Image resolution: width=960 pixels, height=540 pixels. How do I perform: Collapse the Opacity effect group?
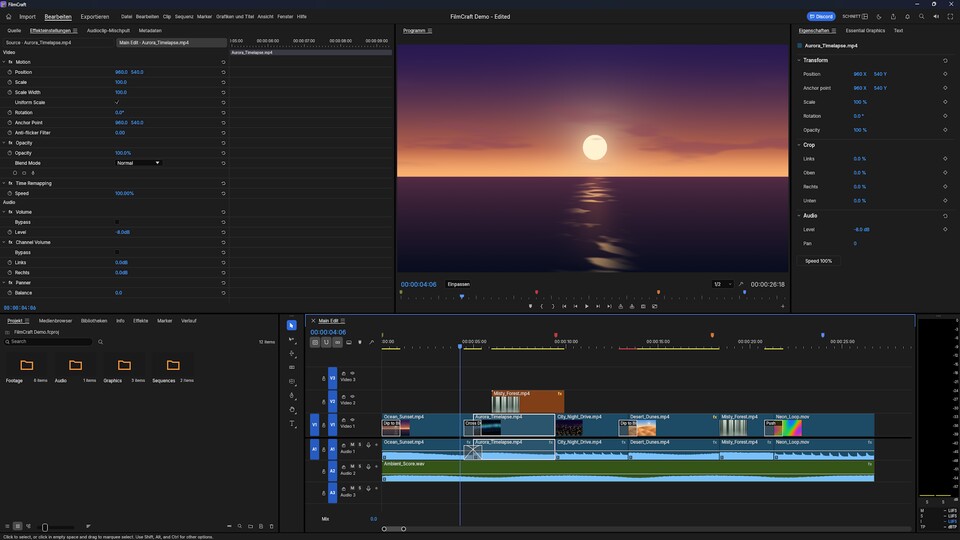4,143
